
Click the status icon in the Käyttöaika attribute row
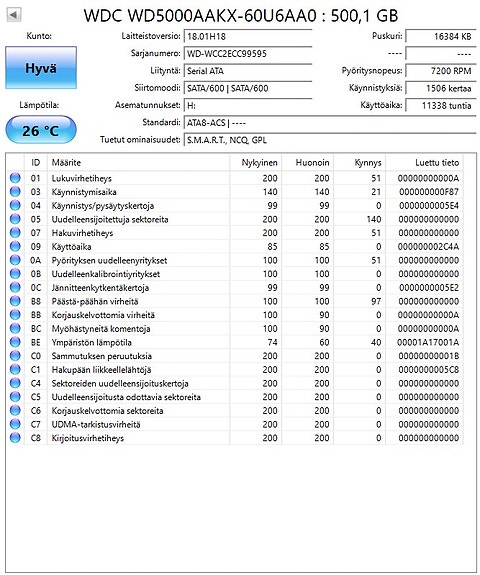pos(15,246)
